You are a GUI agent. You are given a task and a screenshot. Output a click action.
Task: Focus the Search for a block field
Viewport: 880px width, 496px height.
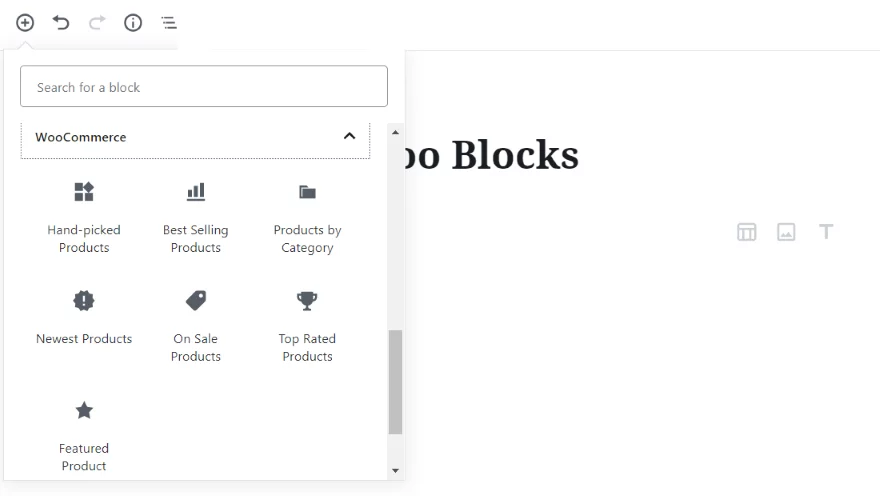(204, 86)
